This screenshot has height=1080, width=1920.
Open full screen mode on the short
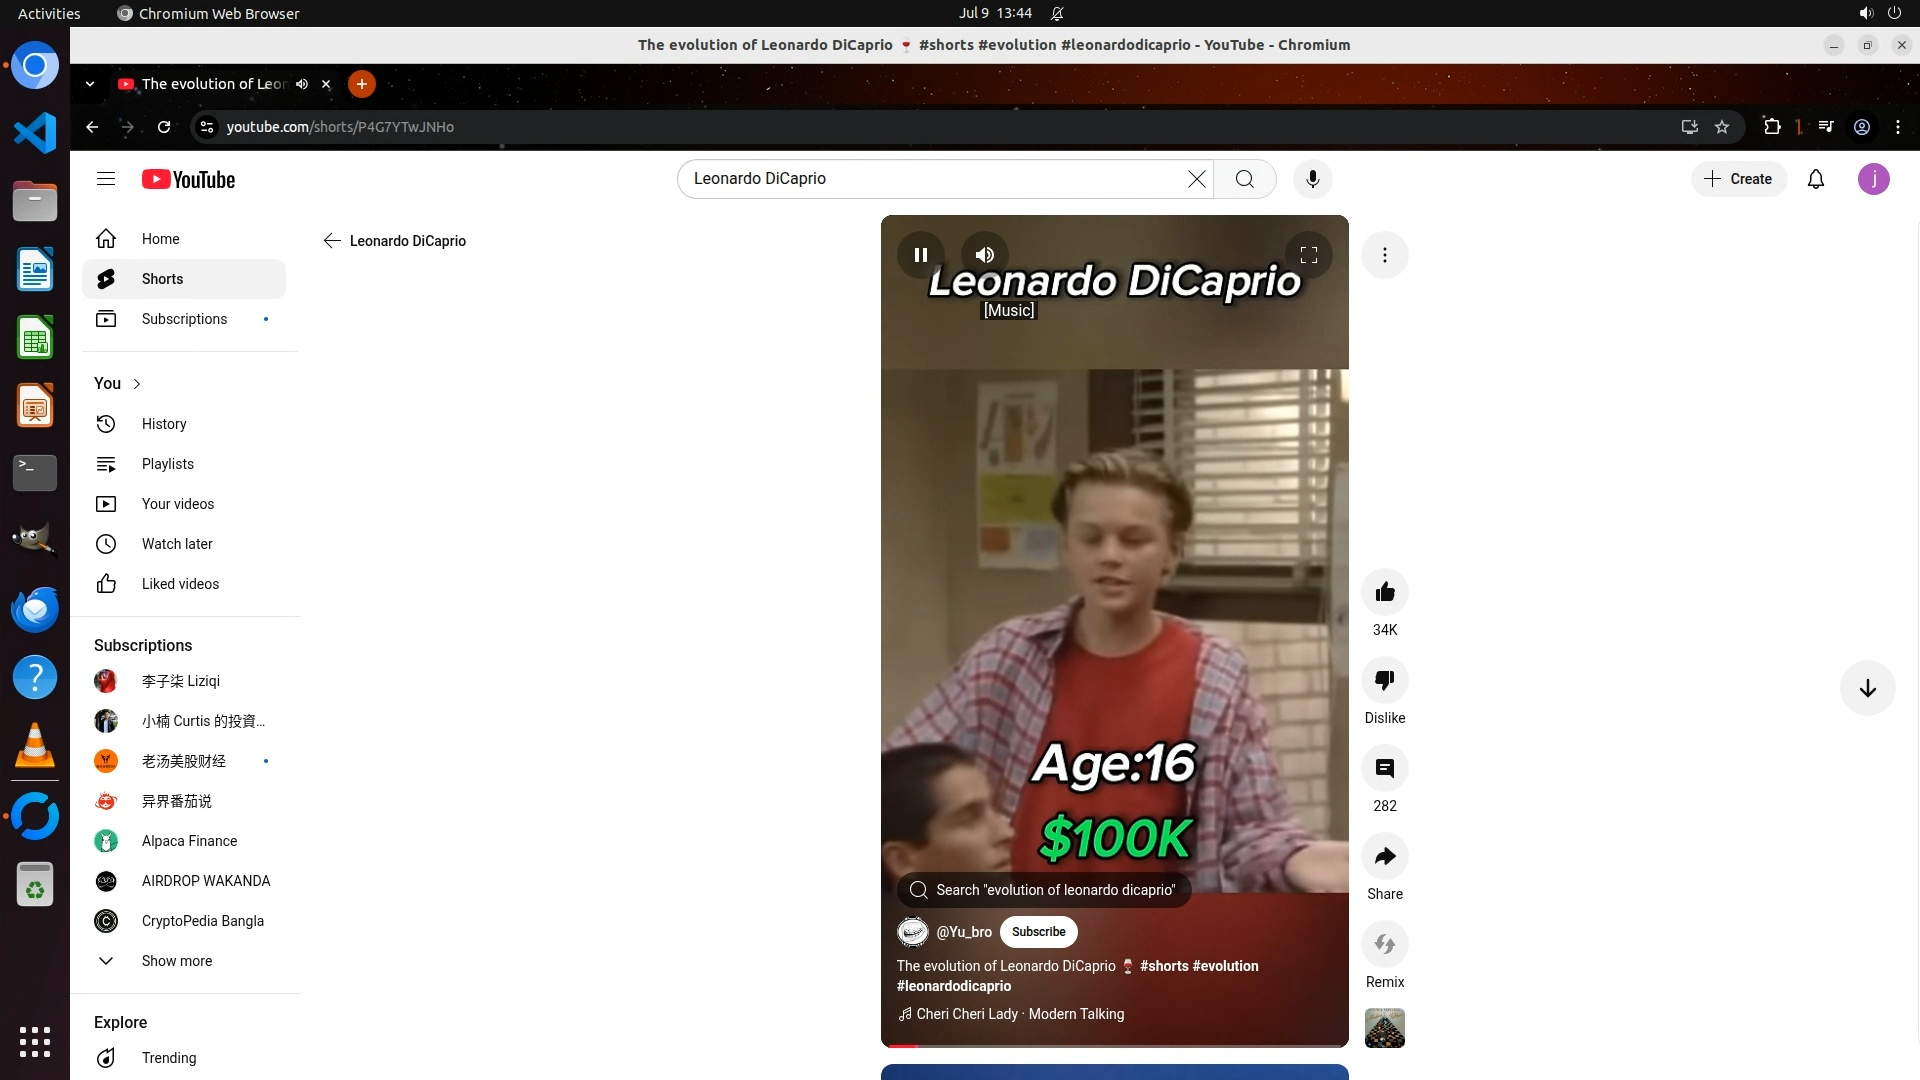(x=1308, y=255)
